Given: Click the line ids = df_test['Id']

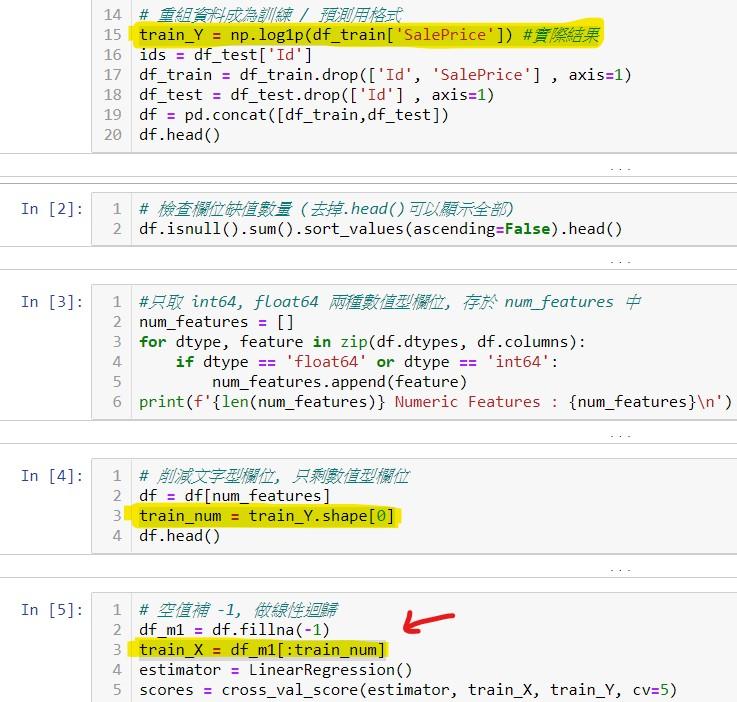Looking at the screenshot, I should point(225,55).
